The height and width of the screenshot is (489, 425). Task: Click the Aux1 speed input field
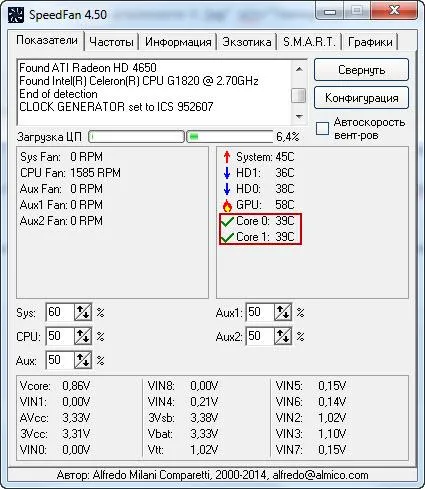pos(260,312)
